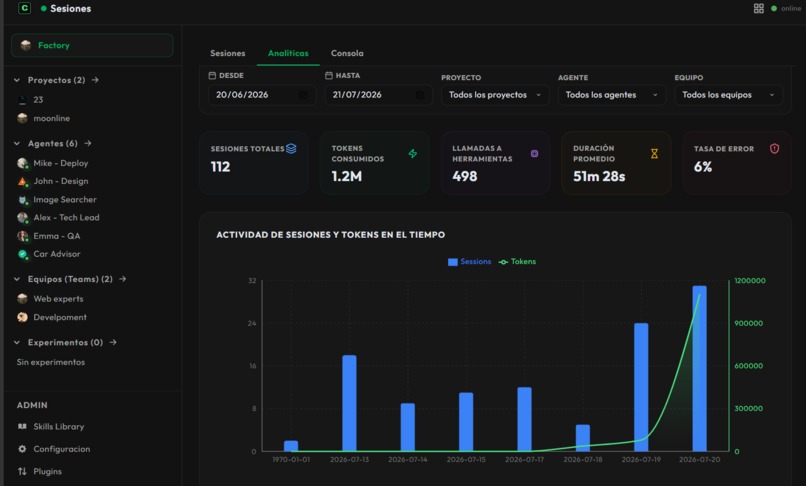This screenshot has height=486, width=806.
Task: Click Alex - Tech Lead avatar
Action: coord(23,218)
